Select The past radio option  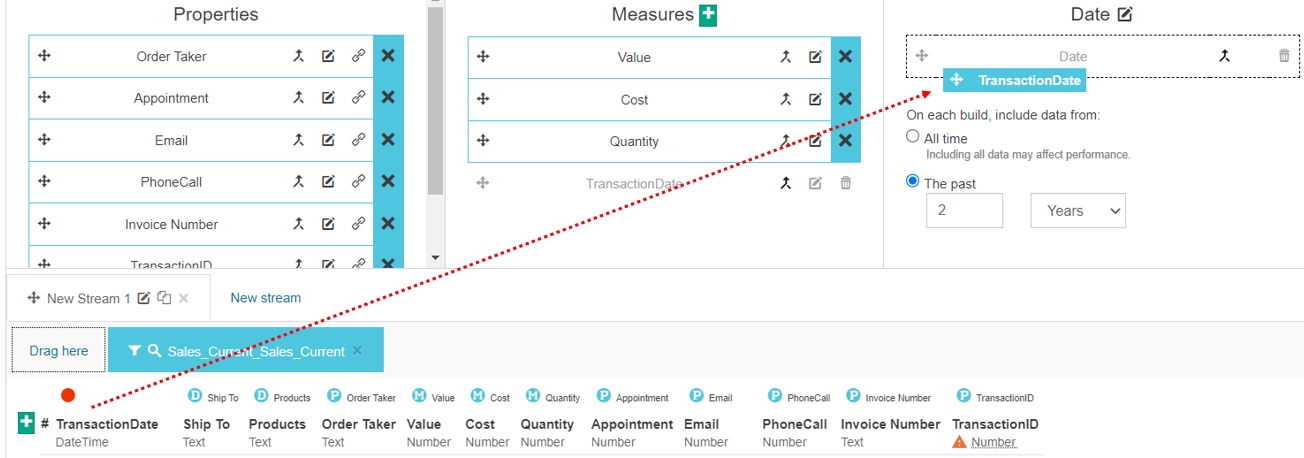point(912,182)
